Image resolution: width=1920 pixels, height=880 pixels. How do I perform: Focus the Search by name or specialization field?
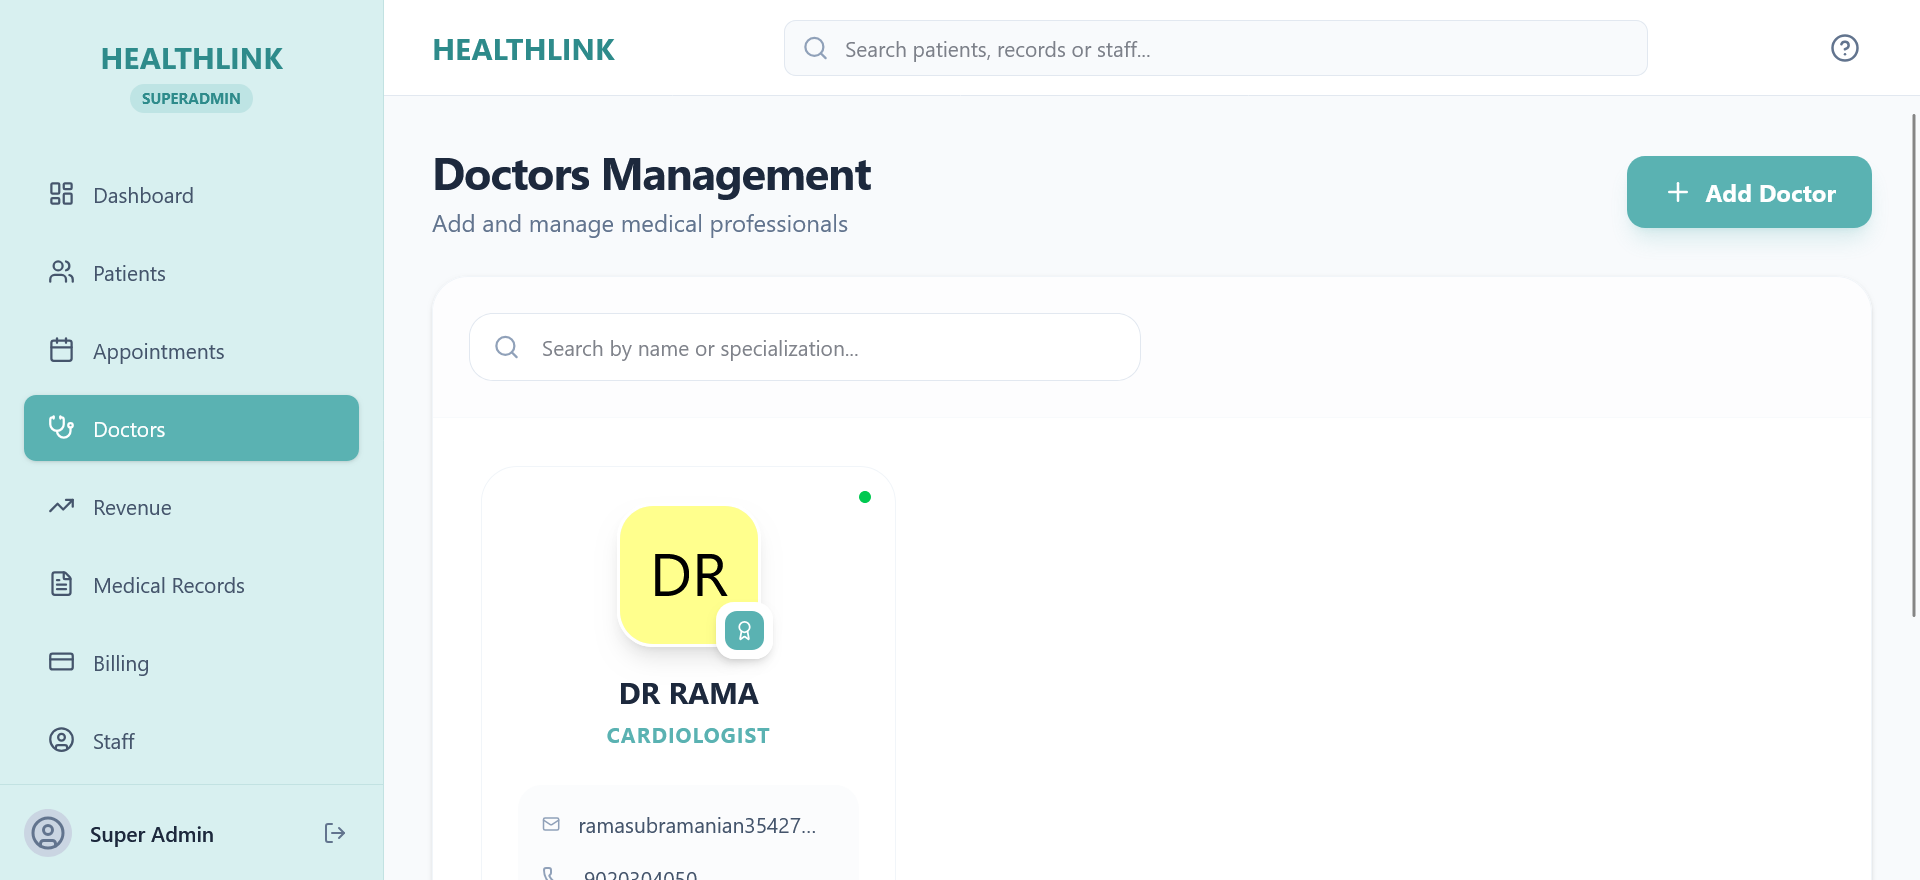click(804, 347)
